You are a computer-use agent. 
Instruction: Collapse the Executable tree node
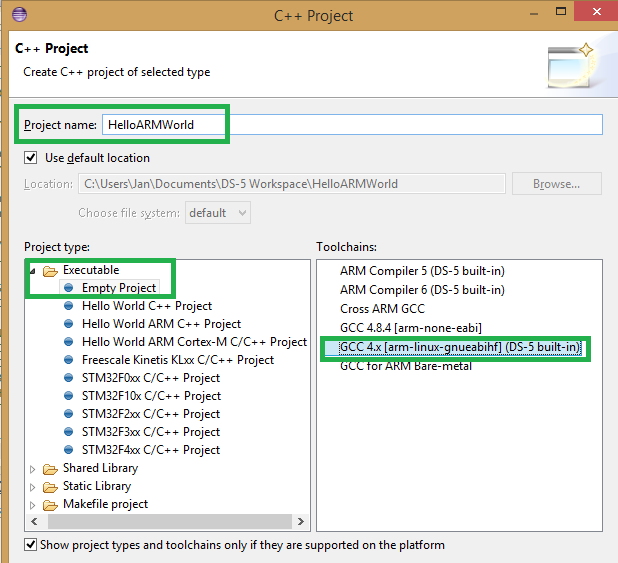click(33, 271)
